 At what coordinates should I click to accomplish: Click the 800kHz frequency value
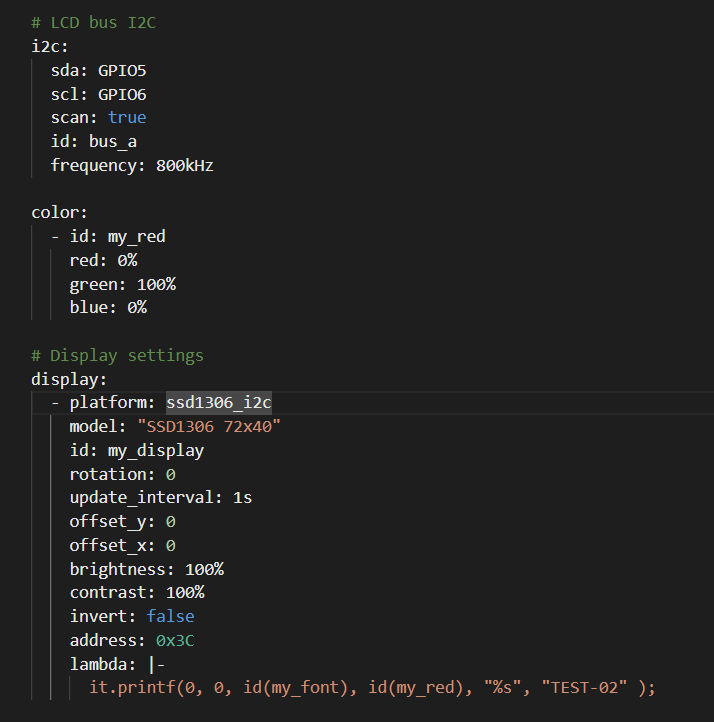point(184,165)
